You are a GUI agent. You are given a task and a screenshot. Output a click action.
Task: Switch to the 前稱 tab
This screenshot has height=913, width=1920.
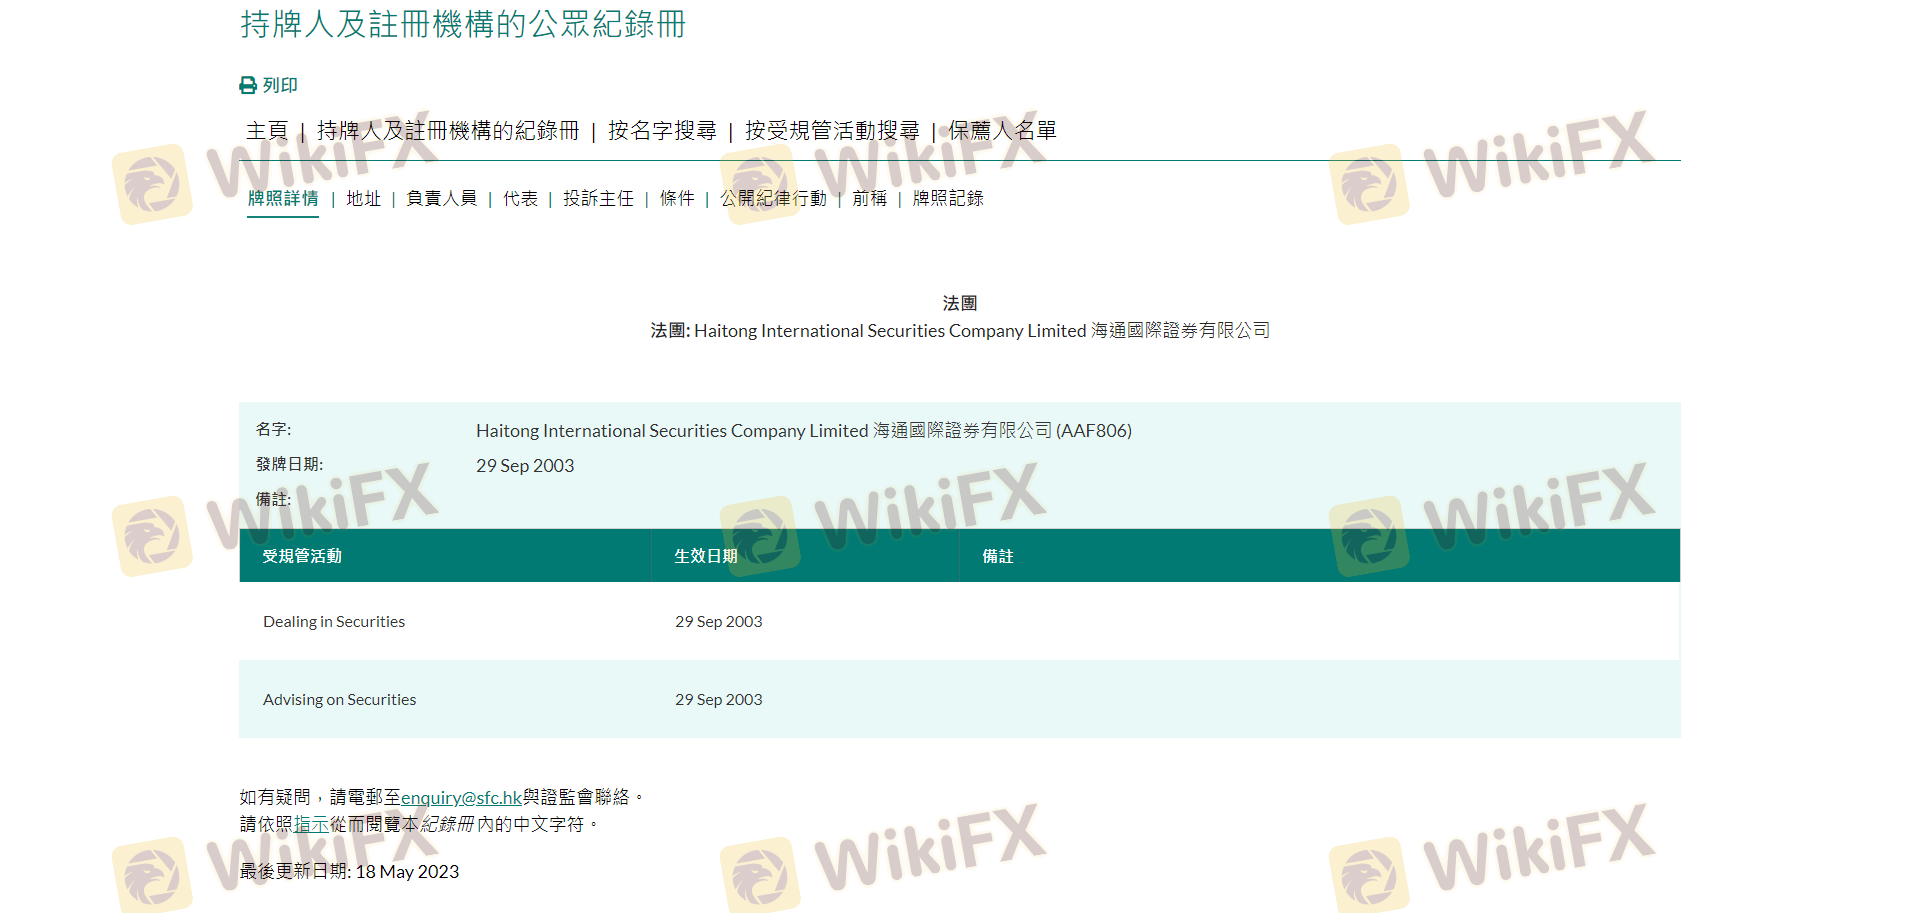pos(869,199)
